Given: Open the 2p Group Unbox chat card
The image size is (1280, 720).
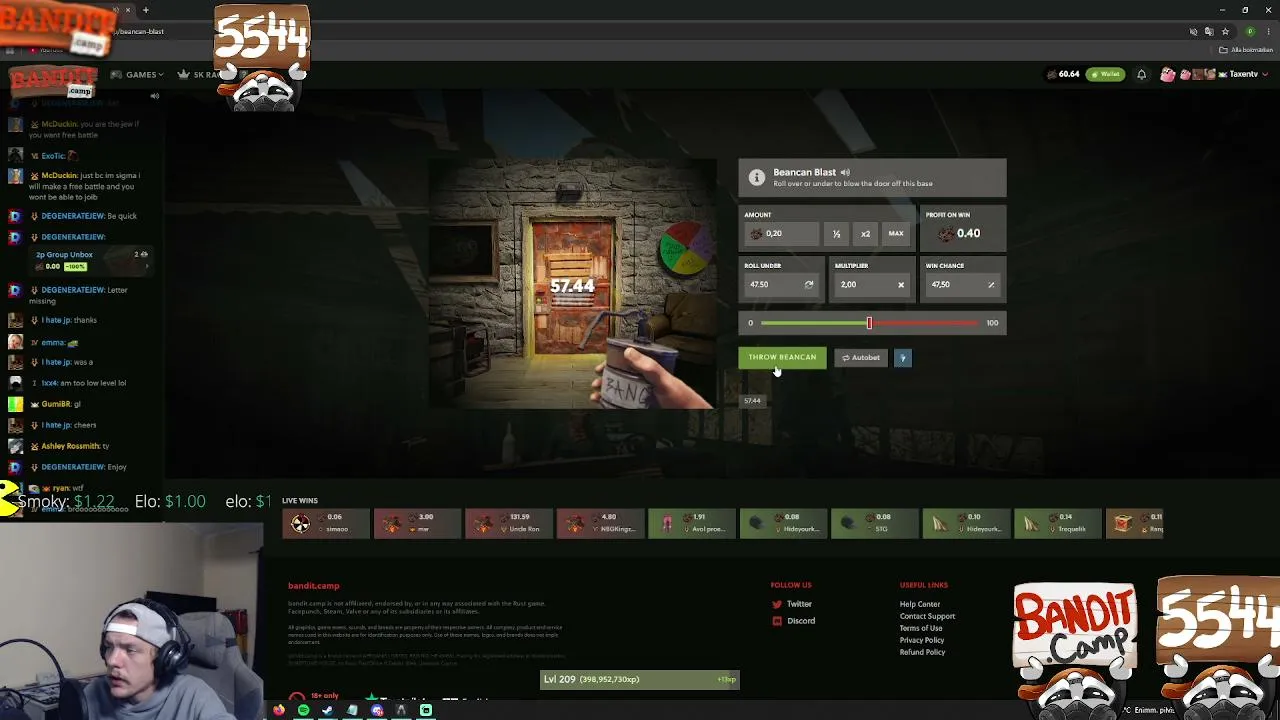Looking at the screenshot, I should coord(91,260).
